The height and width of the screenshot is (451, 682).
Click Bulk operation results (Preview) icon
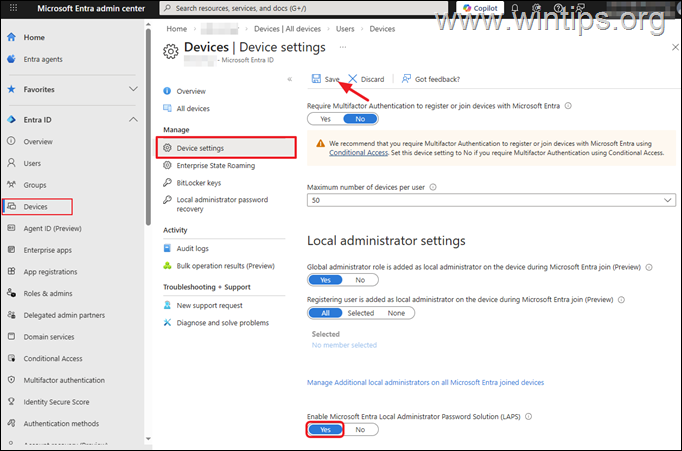tap(167, 265)
